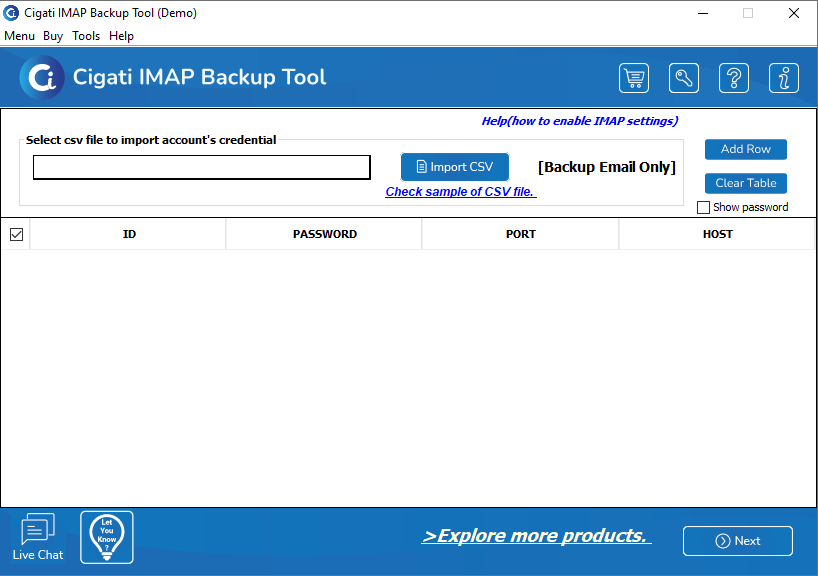Open the Menu menu
This screenshot has height=576, width=818.
(x=19, y=35)
